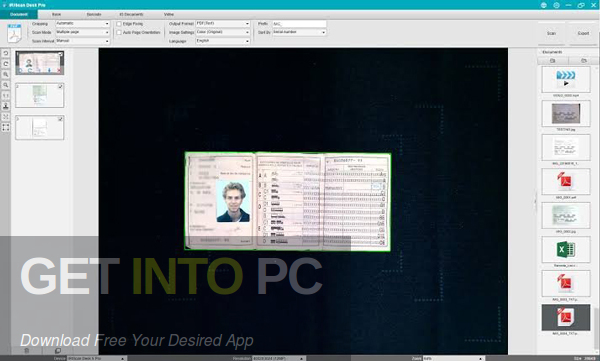The height and width of the screenshot is (361, 600).
Task: Open the Sort By dropdown
Action: (299, 32)
